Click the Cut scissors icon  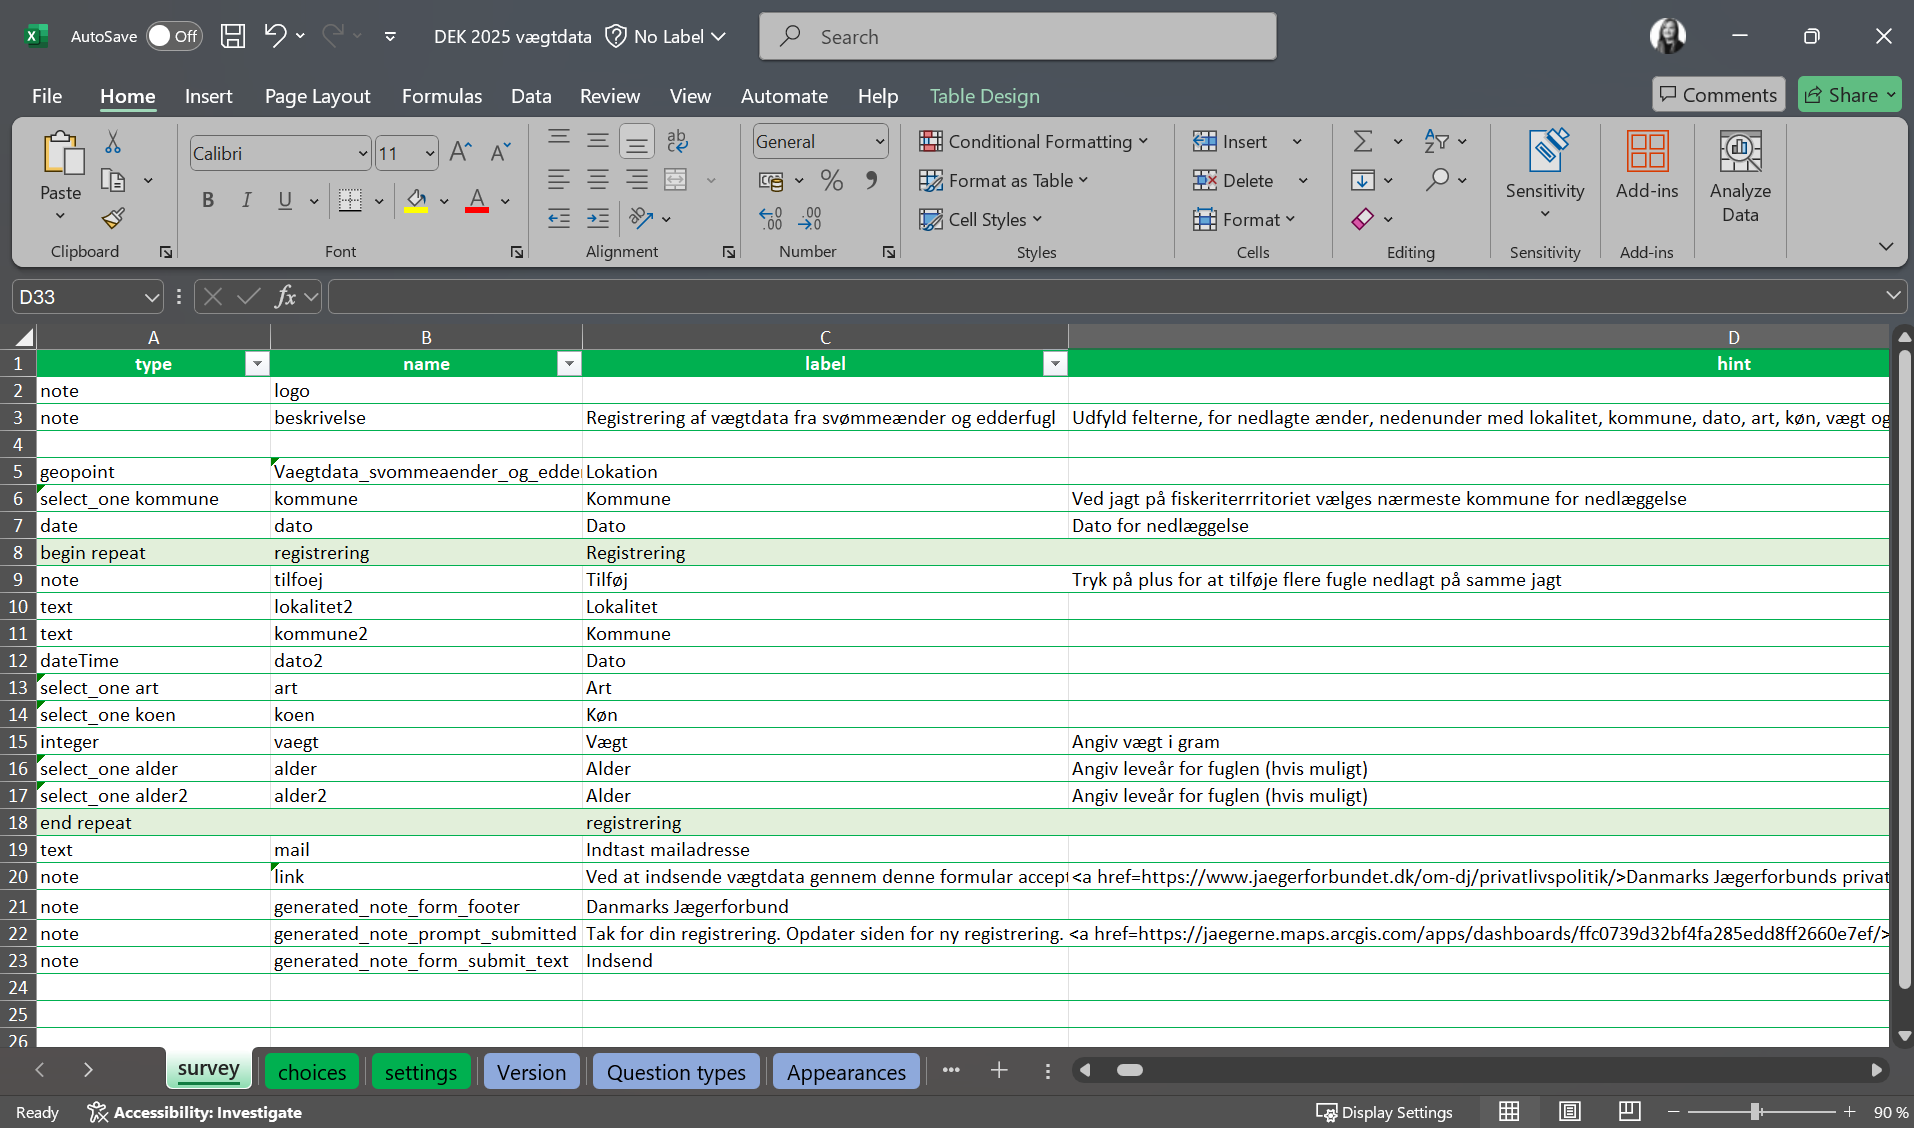(113, 142)
